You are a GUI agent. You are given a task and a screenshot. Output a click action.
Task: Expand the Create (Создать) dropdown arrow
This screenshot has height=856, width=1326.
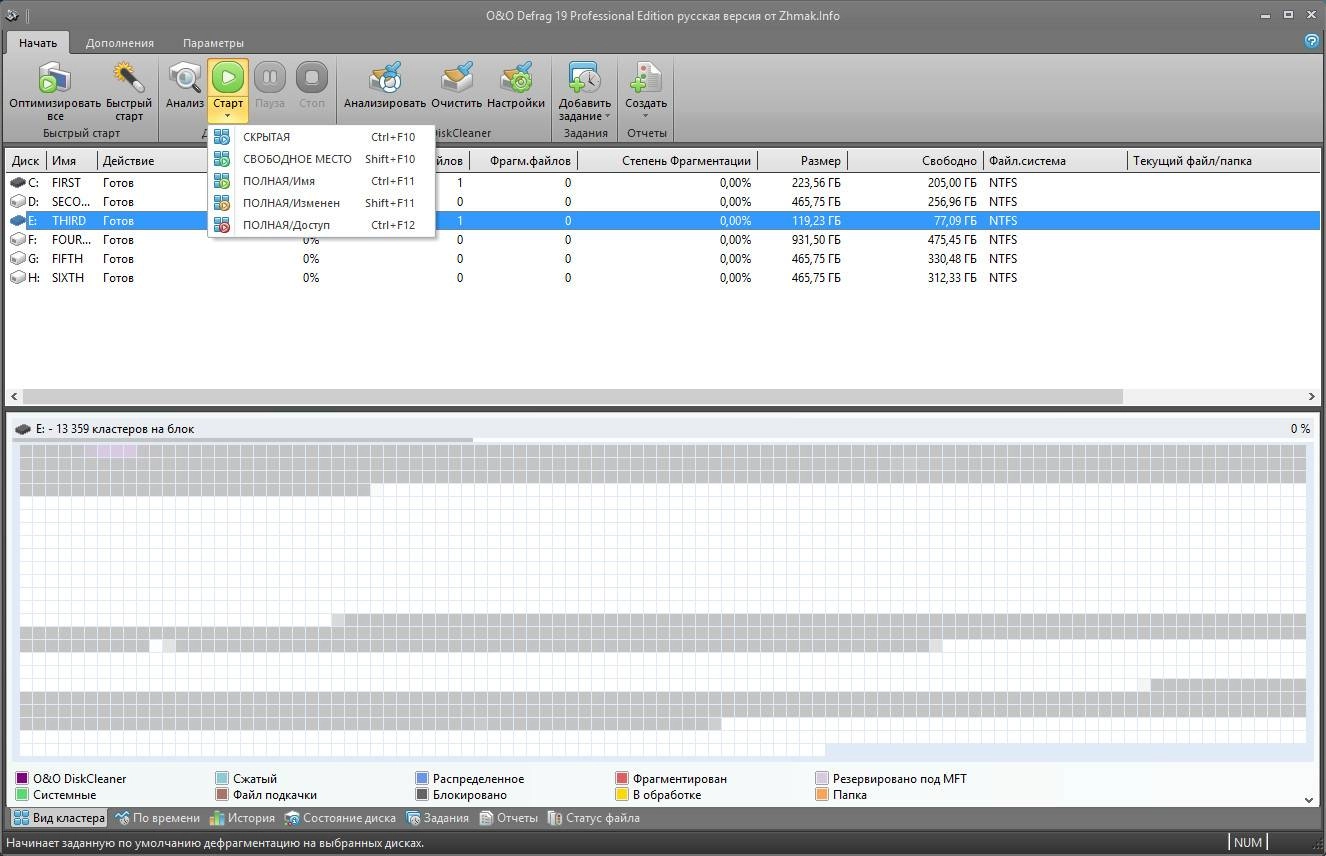point(646,116)
